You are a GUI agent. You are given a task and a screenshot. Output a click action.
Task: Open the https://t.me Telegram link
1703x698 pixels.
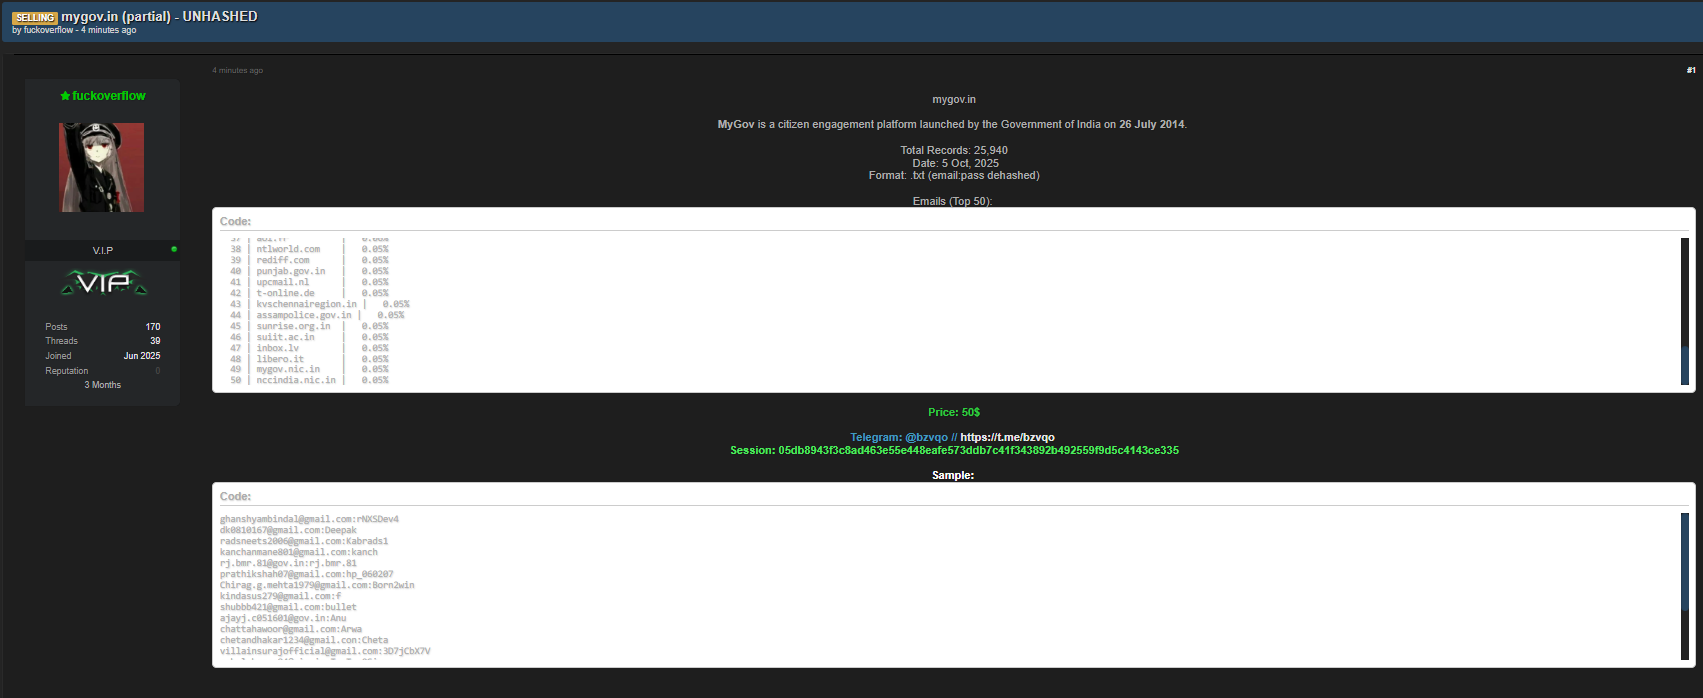1007,437
